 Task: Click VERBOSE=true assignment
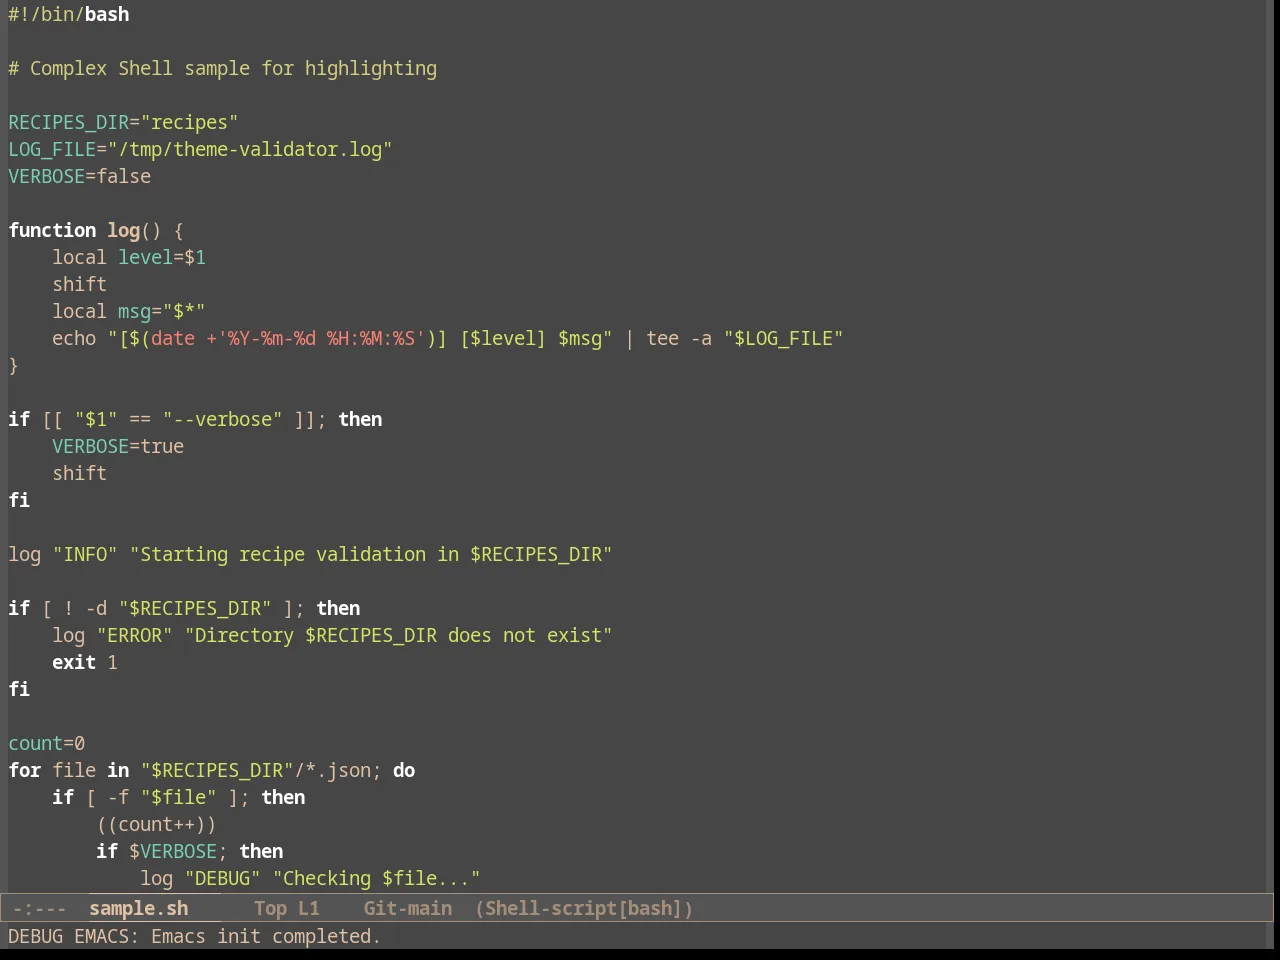(118, 446)
